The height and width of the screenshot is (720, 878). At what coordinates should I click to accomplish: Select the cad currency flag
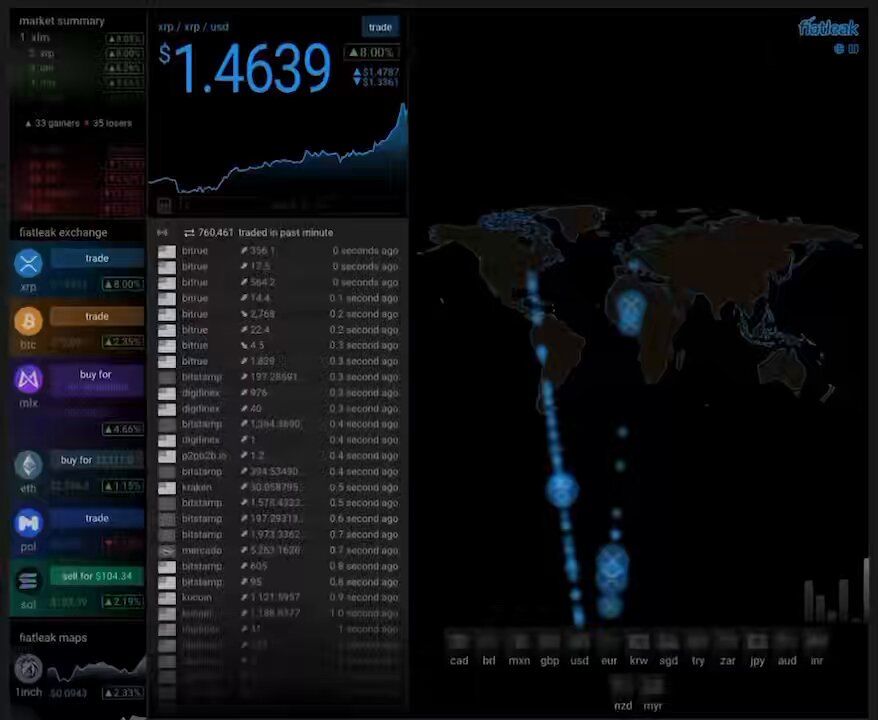pyautogui.click(x=459, y=641)
